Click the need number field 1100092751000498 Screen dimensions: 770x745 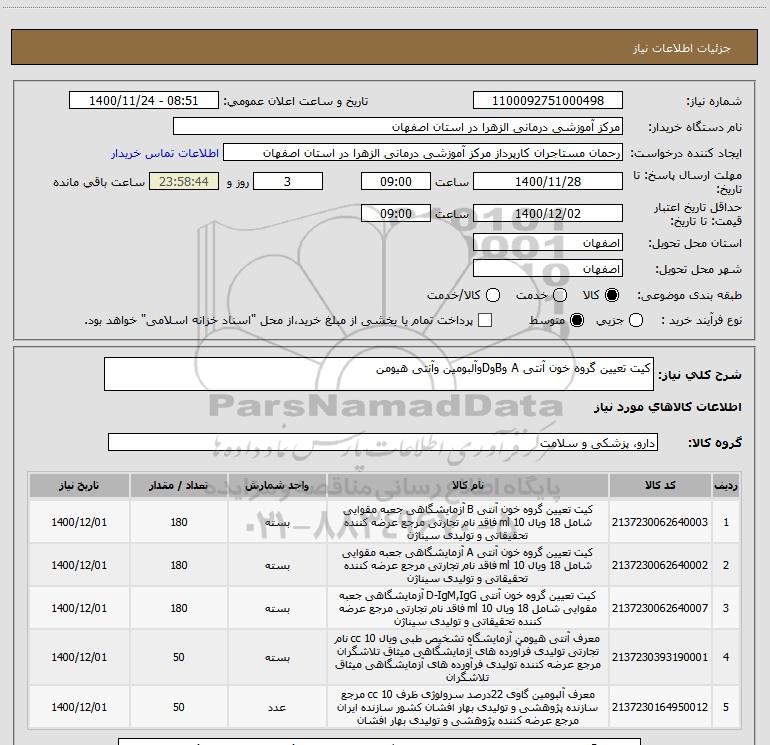[548, 101]
